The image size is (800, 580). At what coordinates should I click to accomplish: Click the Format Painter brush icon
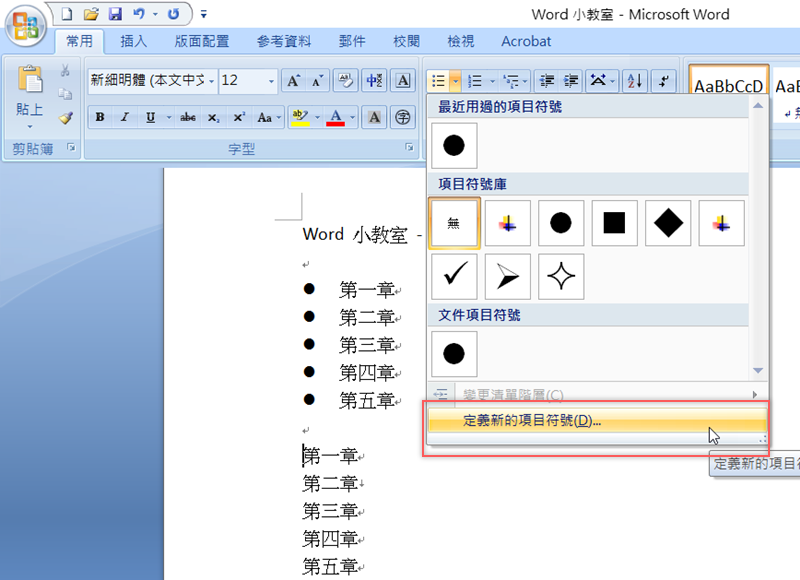tap(65, 118)
